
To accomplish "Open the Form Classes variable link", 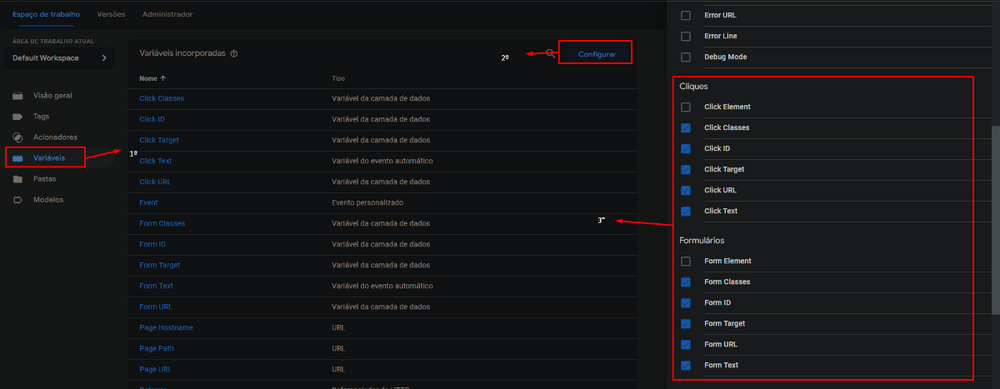I will 162,224.
